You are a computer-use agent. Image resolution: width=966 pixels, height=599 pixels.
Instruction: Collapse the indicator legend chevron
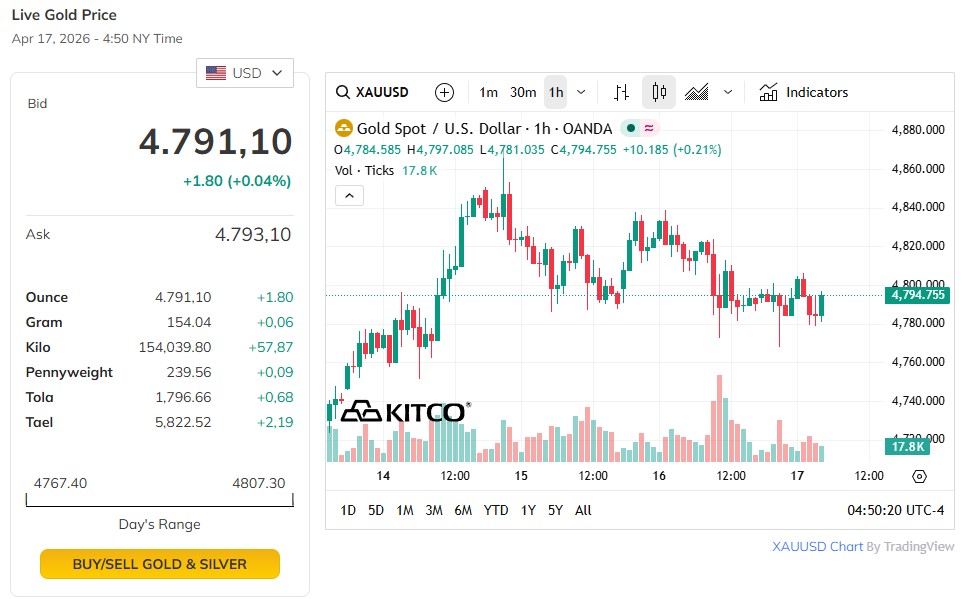tap(349, 195)
